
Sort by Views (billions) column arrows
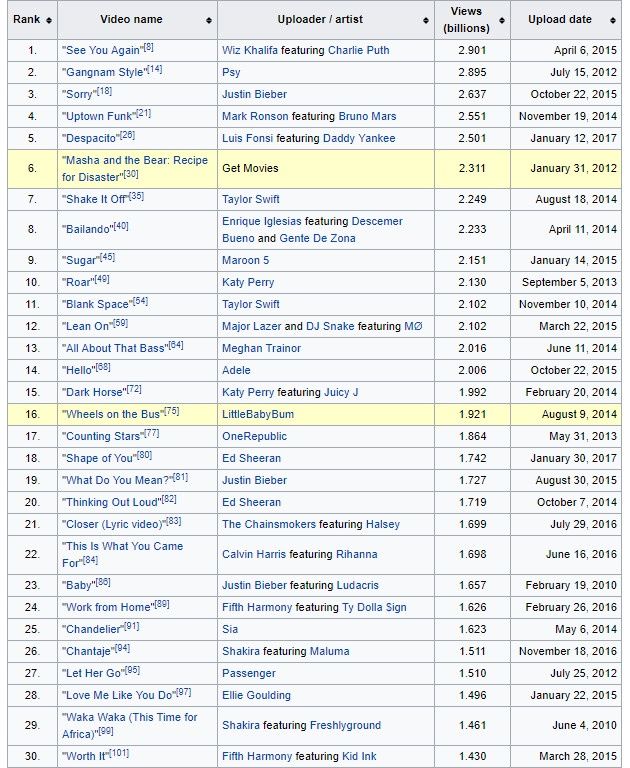tap(502, 20)
